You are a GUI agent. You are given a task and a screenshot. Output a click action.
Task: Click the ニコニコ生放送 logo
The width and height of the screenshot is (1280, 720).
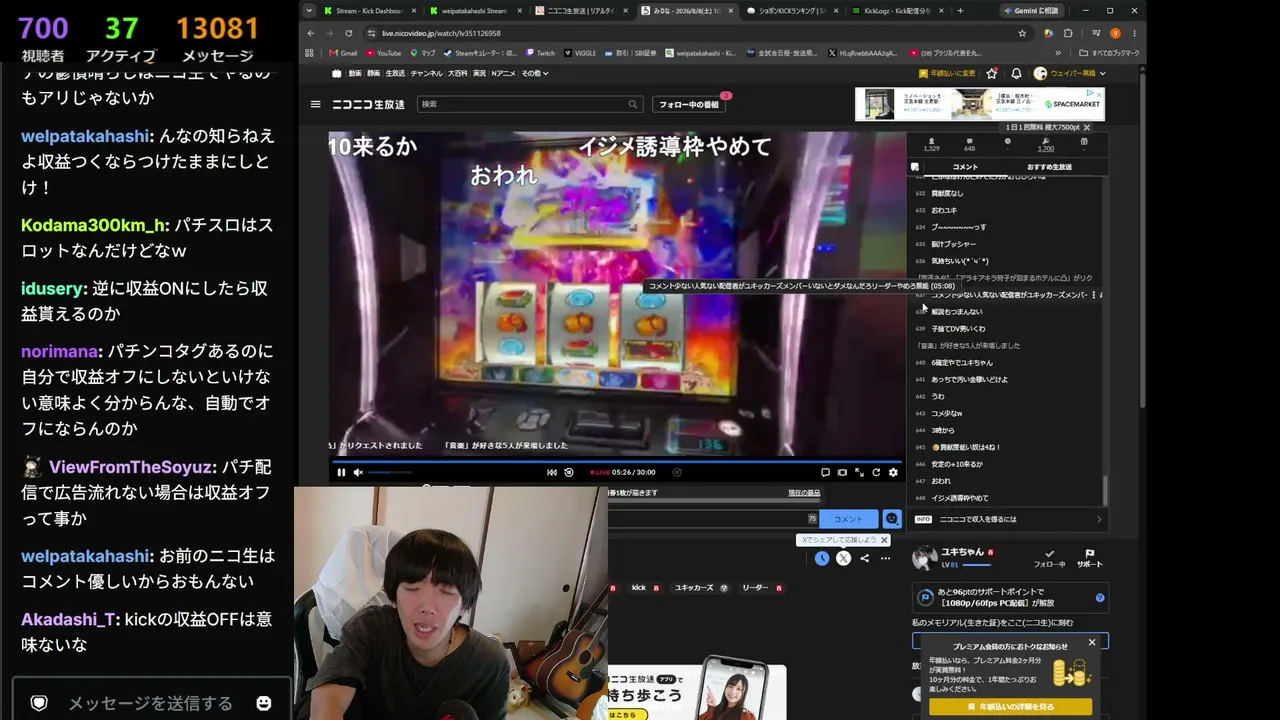(368, 104)
